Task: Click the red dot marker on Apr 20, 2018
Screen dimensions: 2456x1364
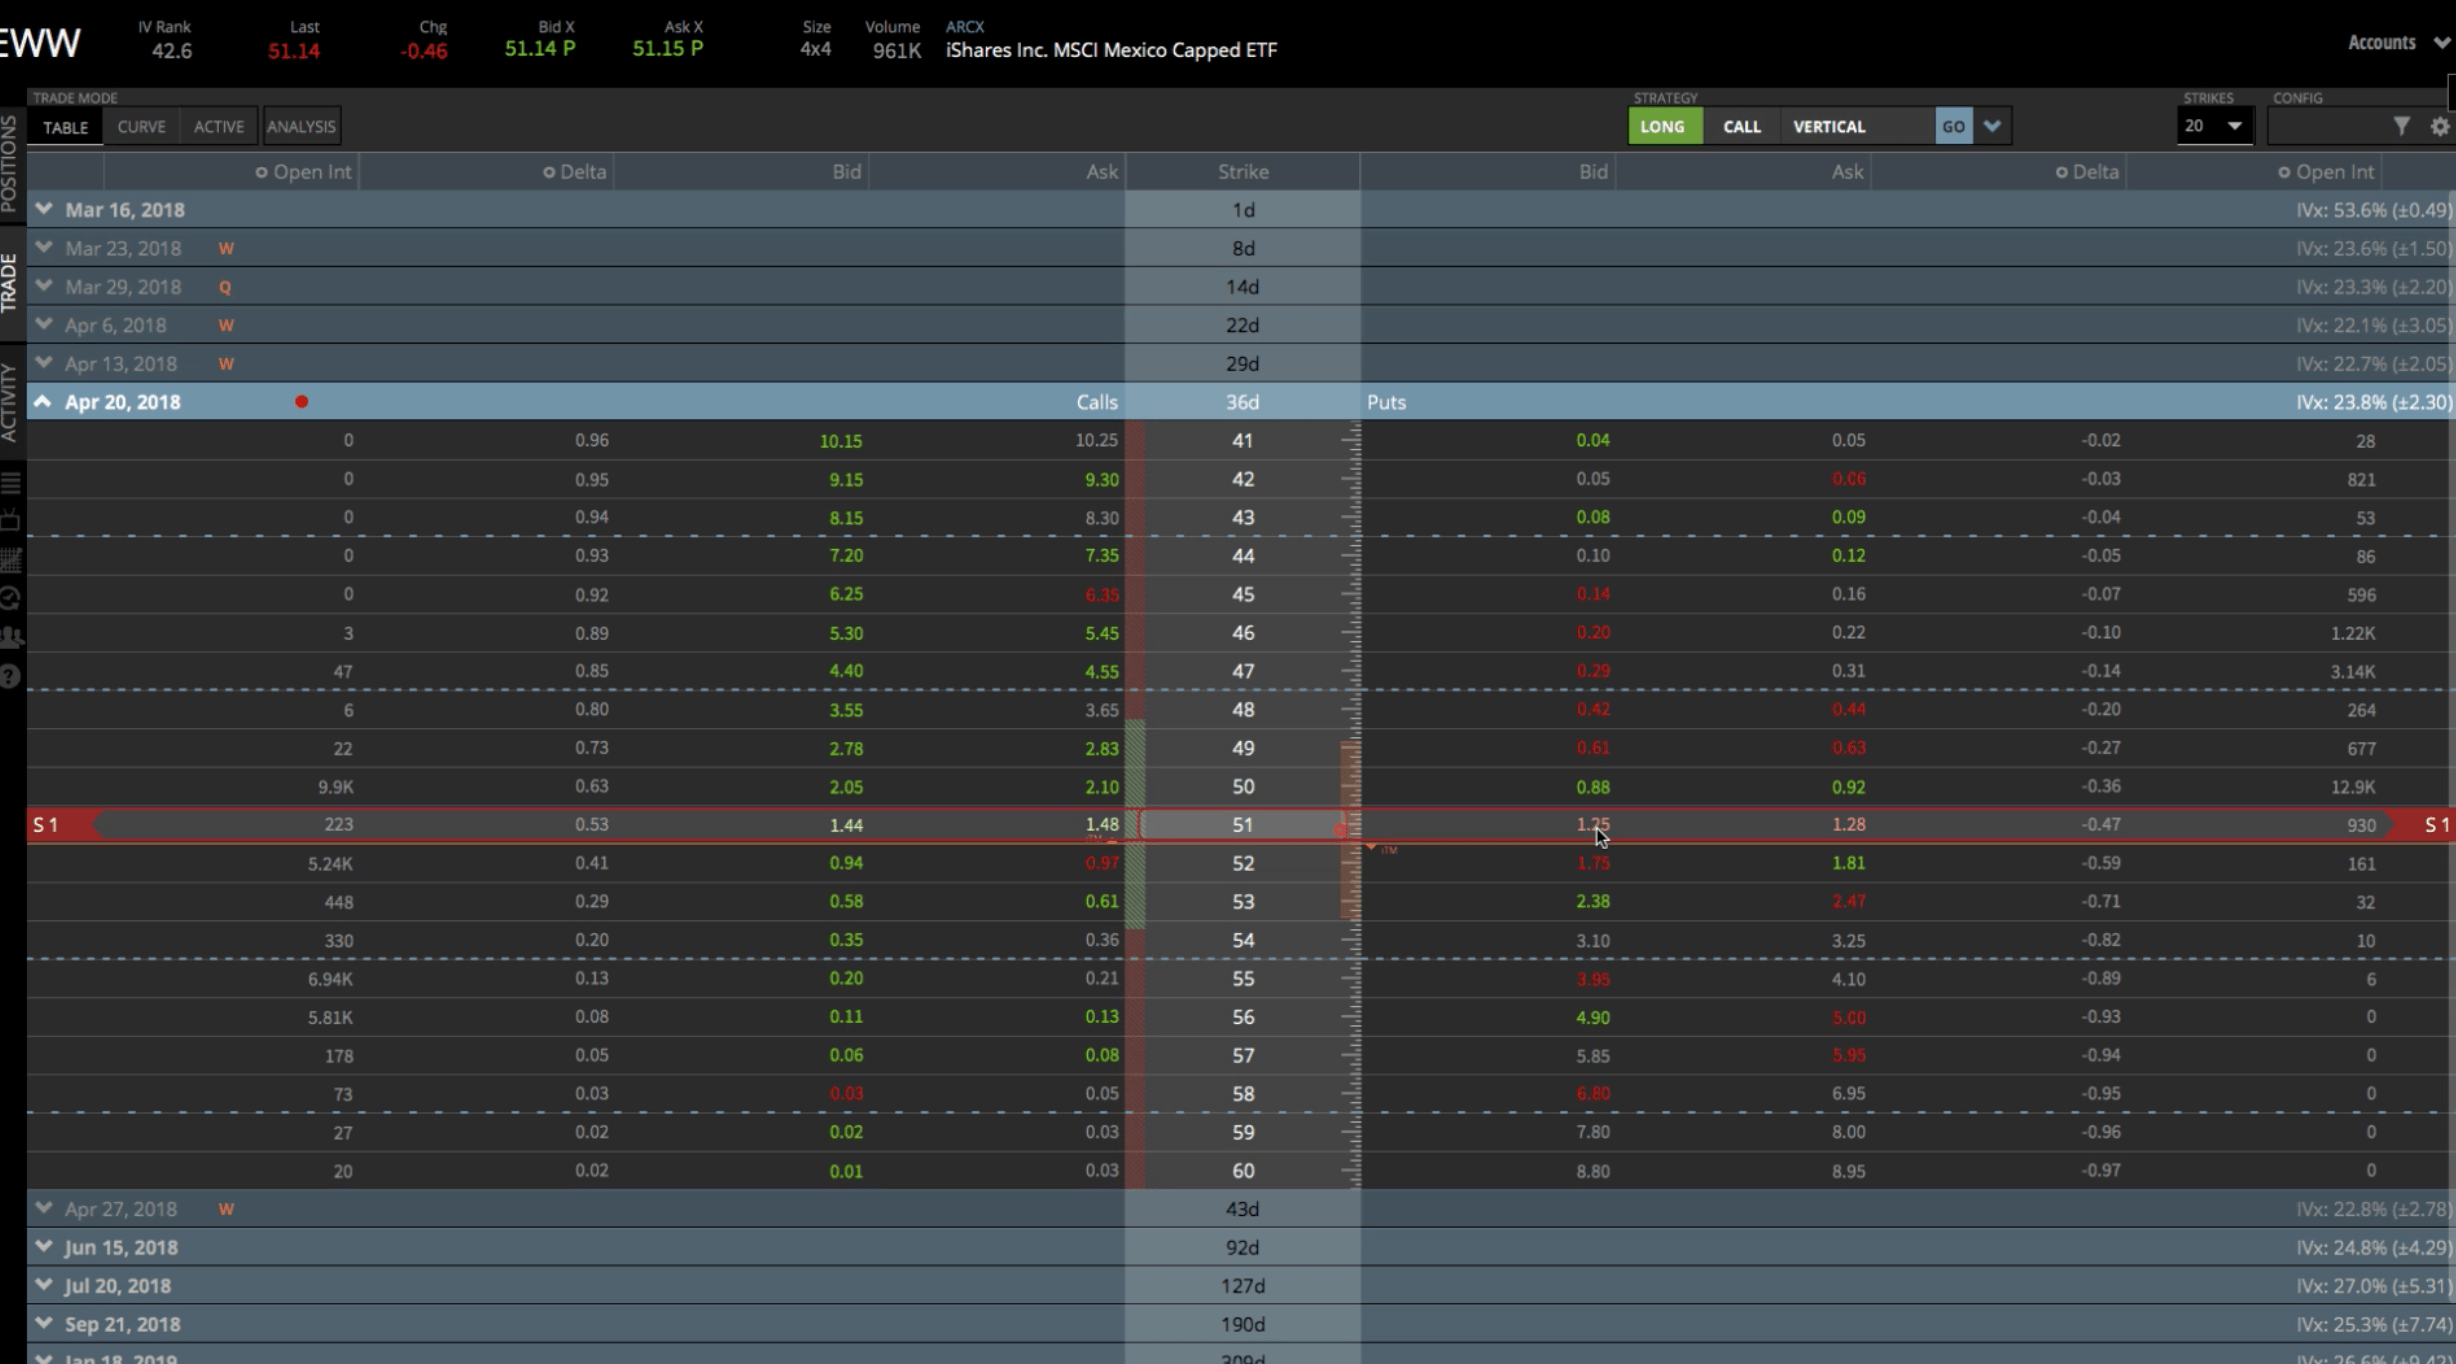Action: pyautogui.click(x=301, y=402)
